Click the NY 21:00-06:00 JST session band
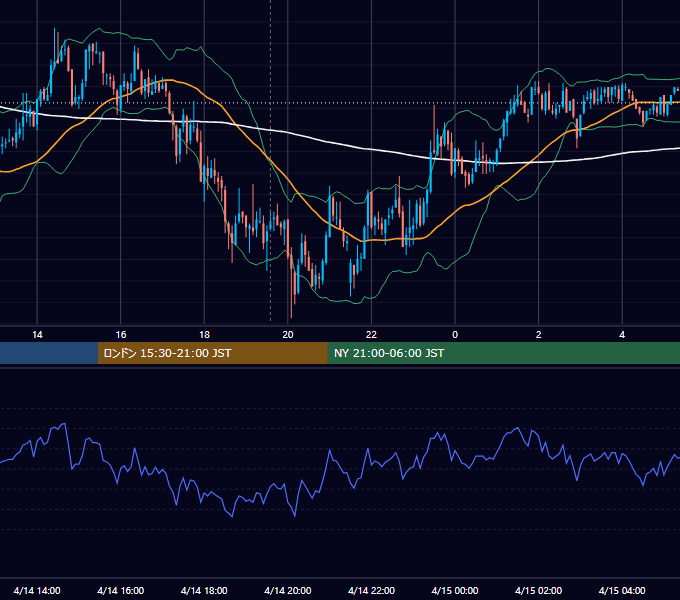The image size is (680, 600). click(503, 353)
